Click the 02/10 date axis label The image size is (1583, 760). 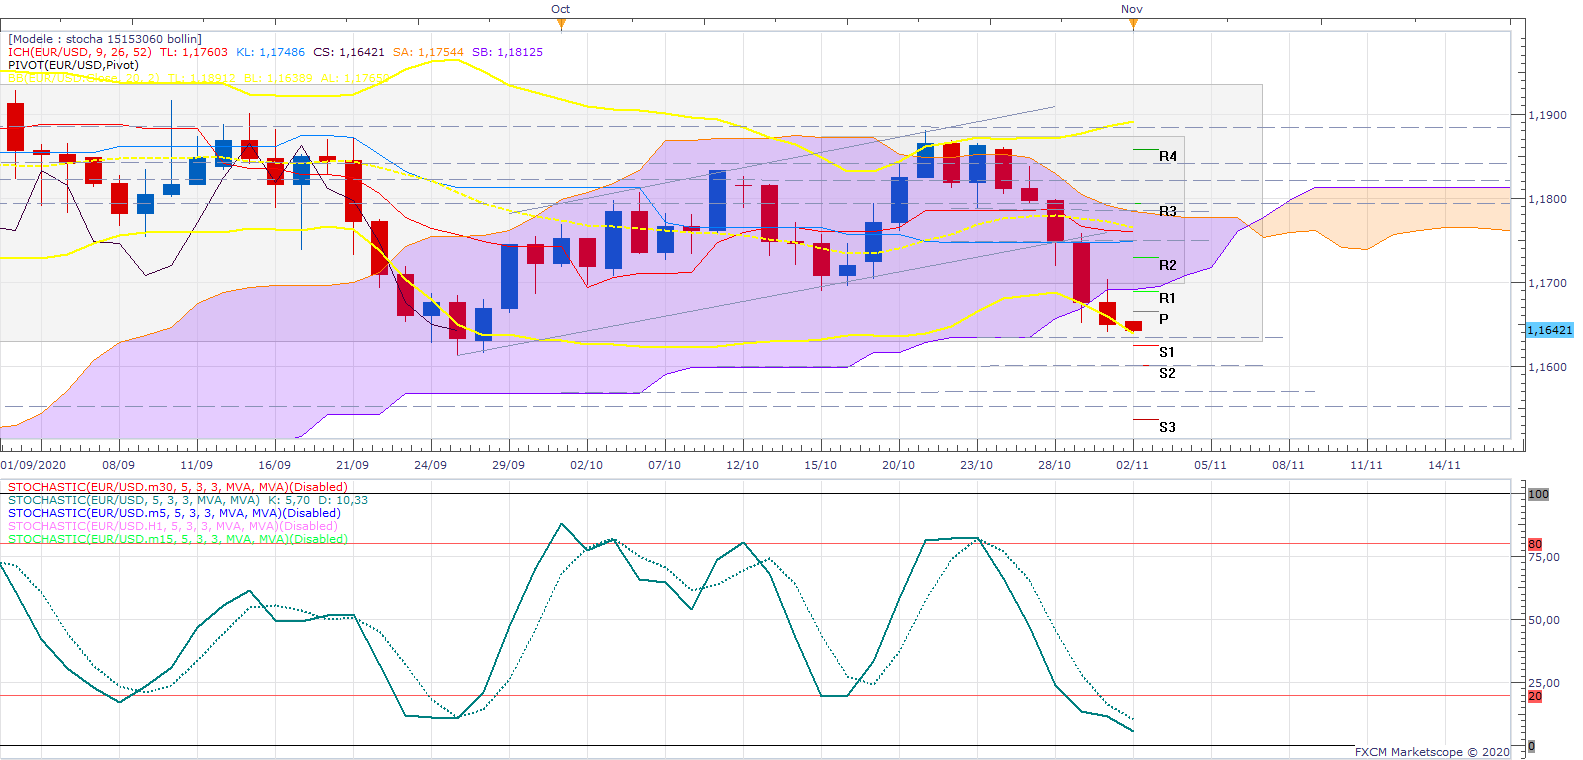587,465
